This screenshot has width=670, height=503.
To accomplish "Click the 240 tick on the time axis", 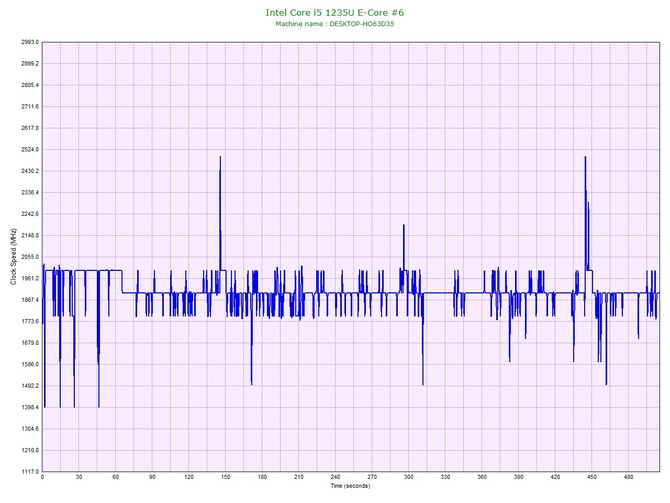I will tap(335, 477).
